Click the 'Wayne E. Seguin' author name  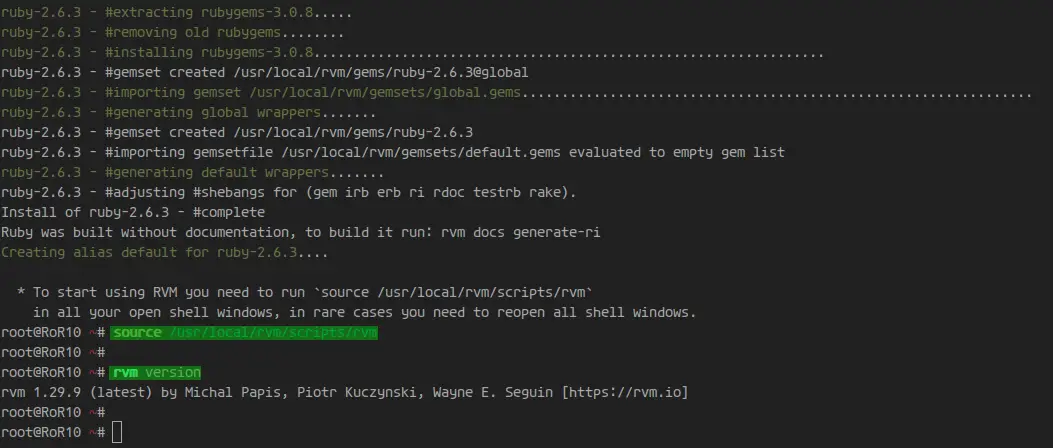point(494,392)
